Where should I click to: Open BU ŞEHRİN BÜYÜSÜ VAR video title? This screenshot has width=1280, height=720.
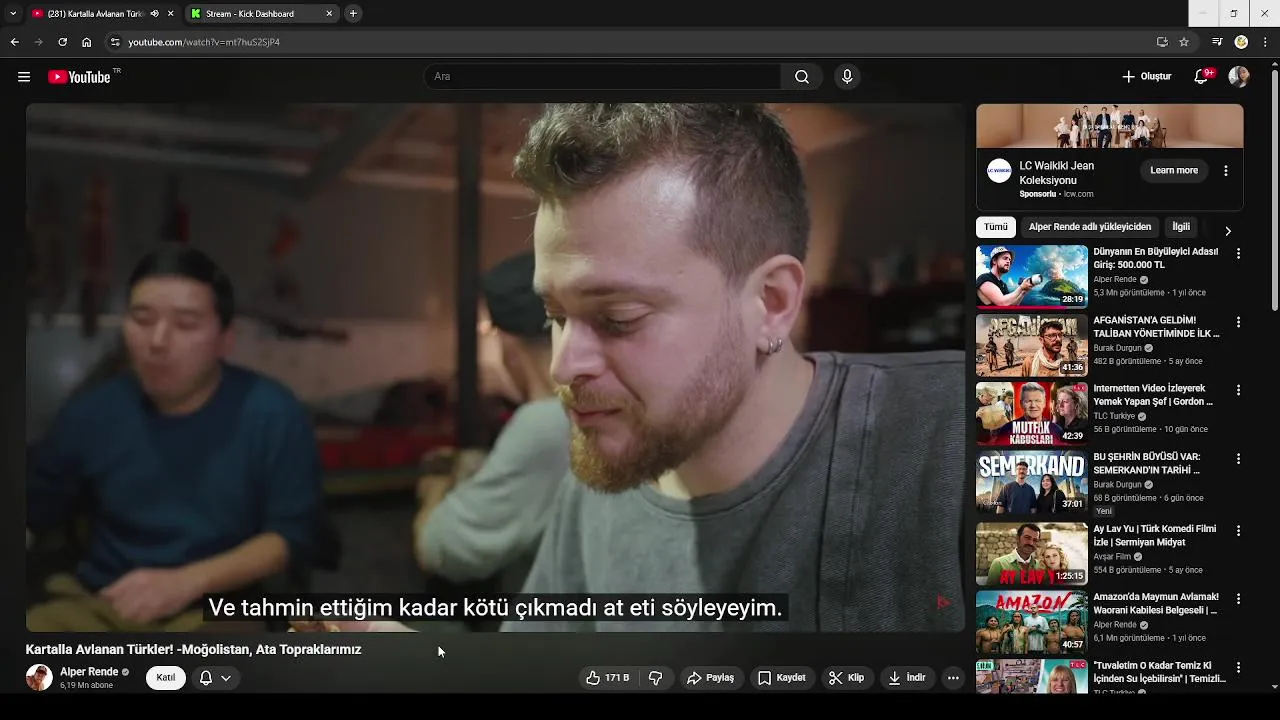point(1147,463)
